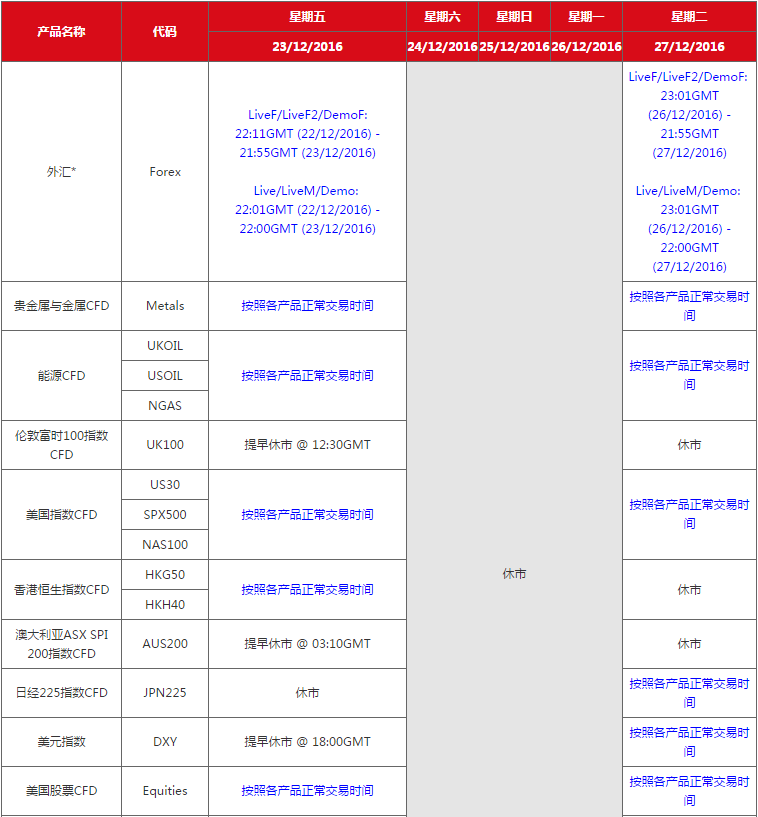Open Tuesday normal trading hours link for 能源CFD
The image size is (758, 817).
coord(689,375)
